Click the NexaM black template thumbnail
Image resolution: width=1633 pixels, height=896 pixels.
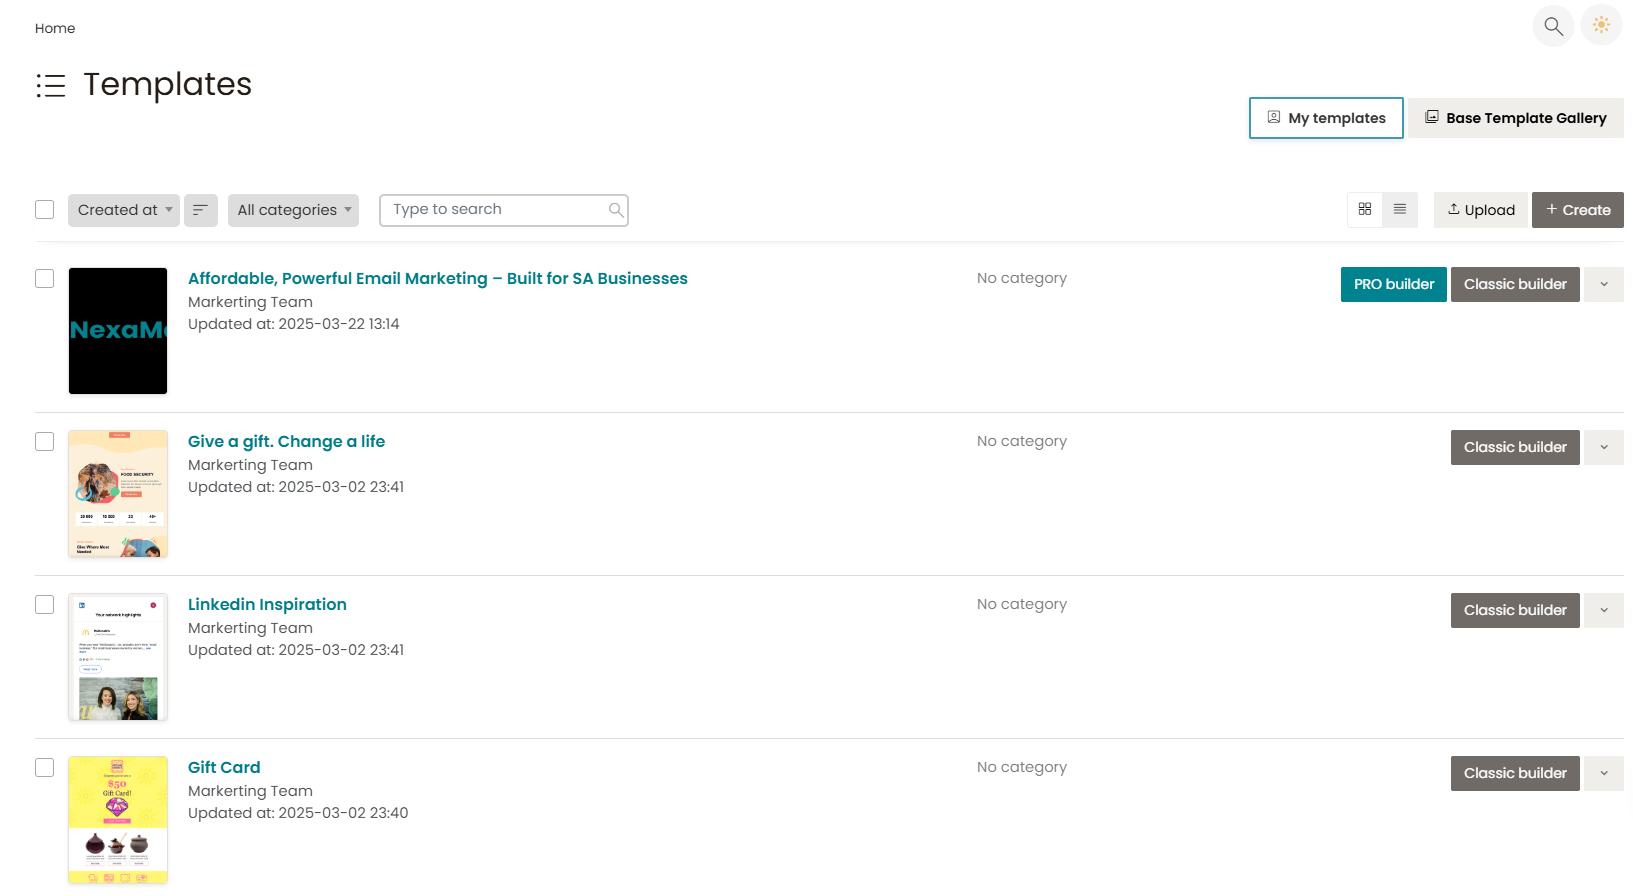(118, 331)
